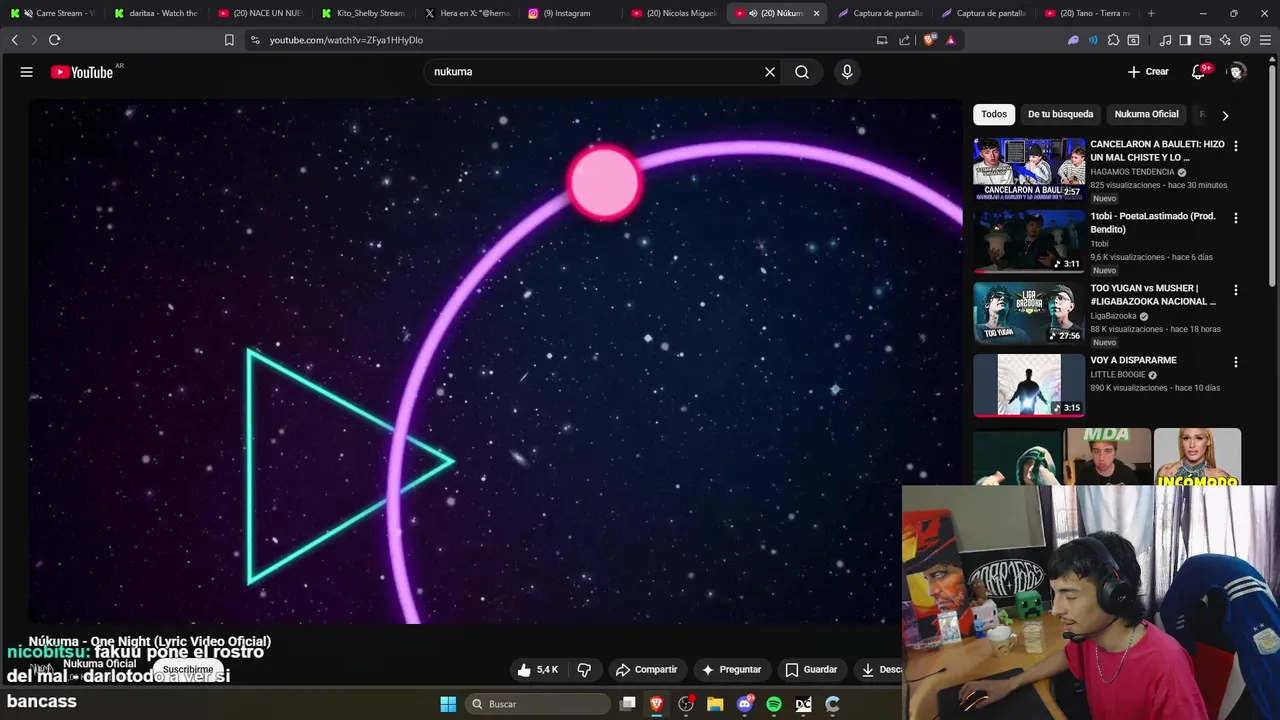Image resolution: width=1280 pixels, height=720 pixels.
Task: Select the De tu búsqueda chip
Action: (x=1060, y=114)
